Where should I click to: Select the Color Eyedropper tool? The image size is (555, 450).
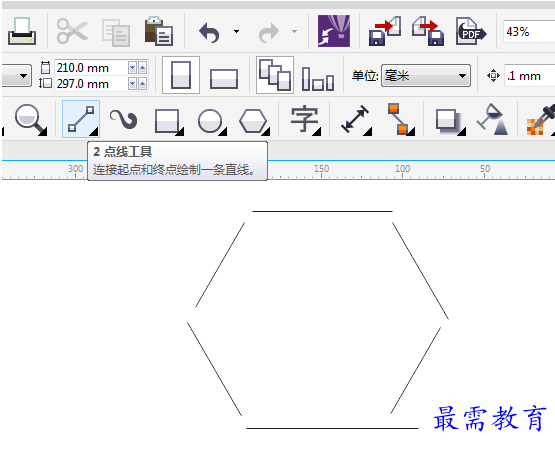[541, 120]
